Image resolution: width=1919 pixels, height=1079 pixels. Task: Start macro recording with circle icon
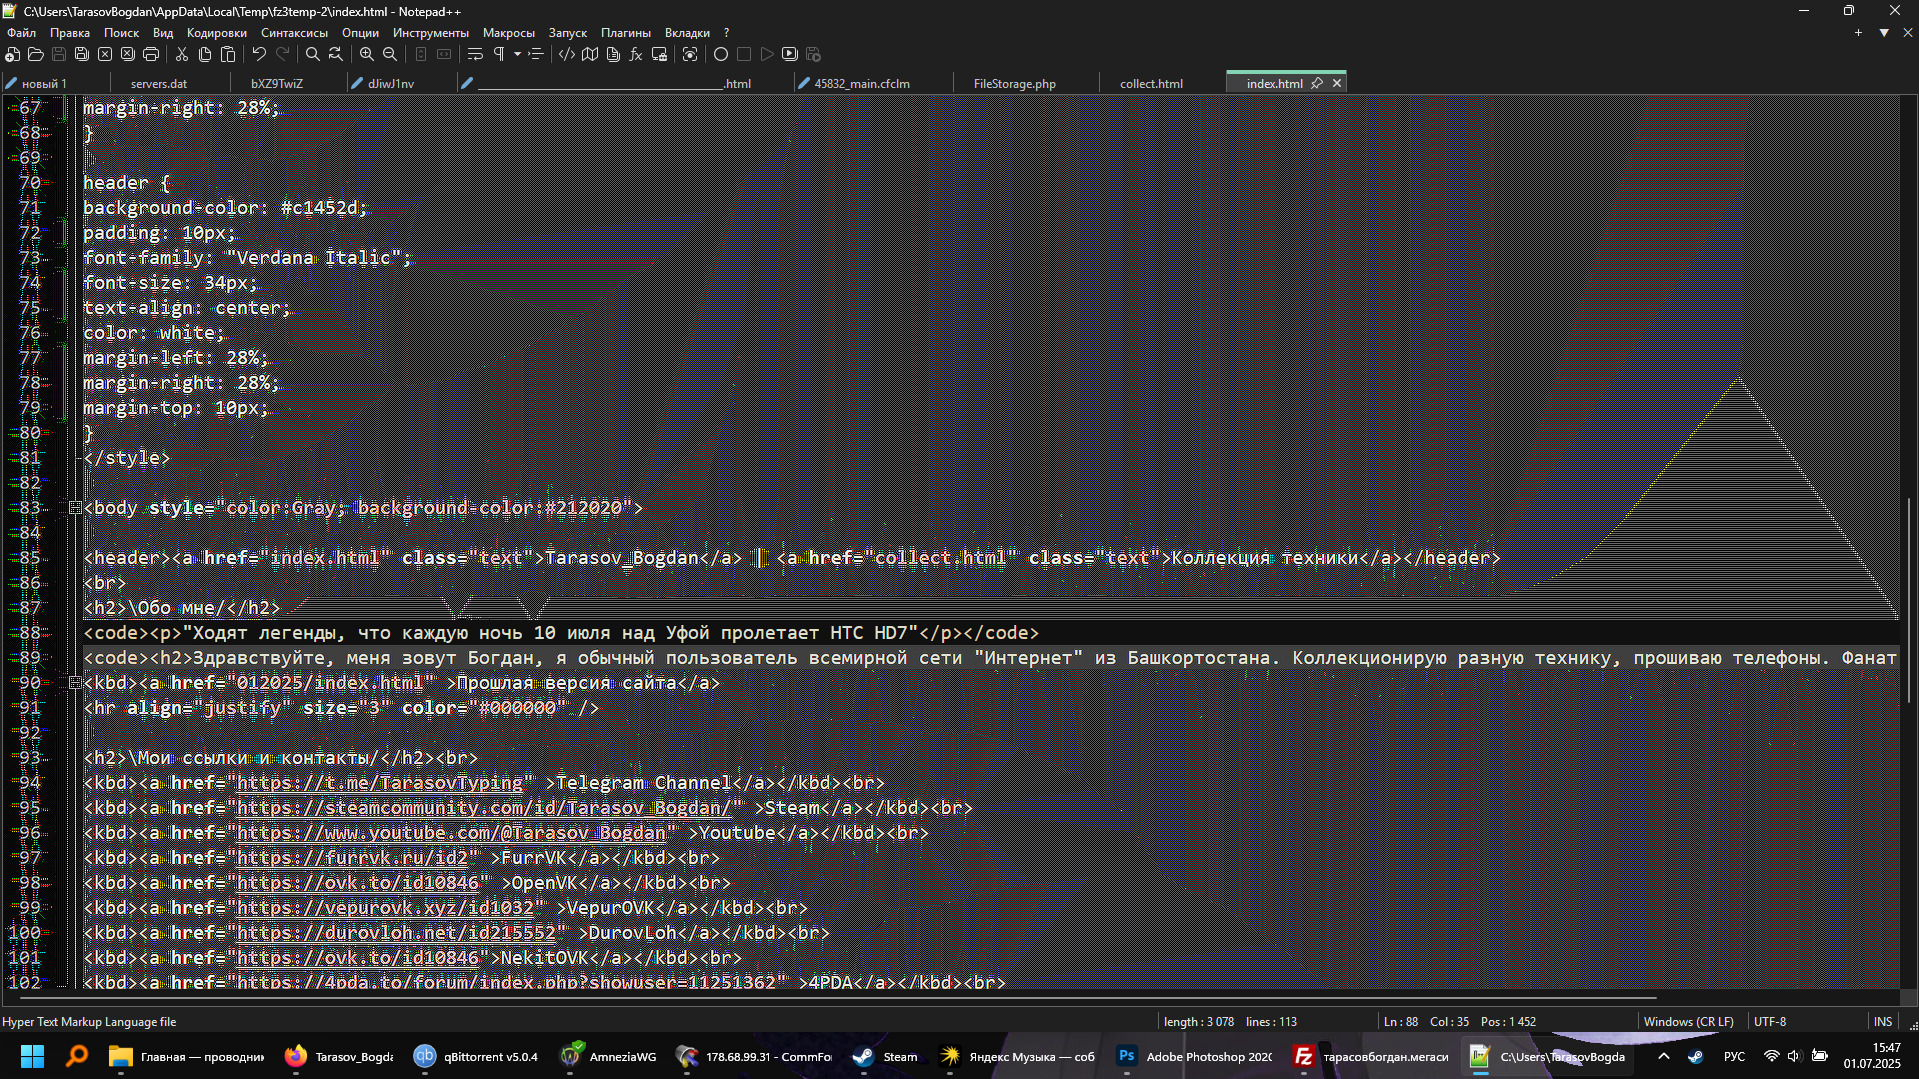click(x=720, y=54)
